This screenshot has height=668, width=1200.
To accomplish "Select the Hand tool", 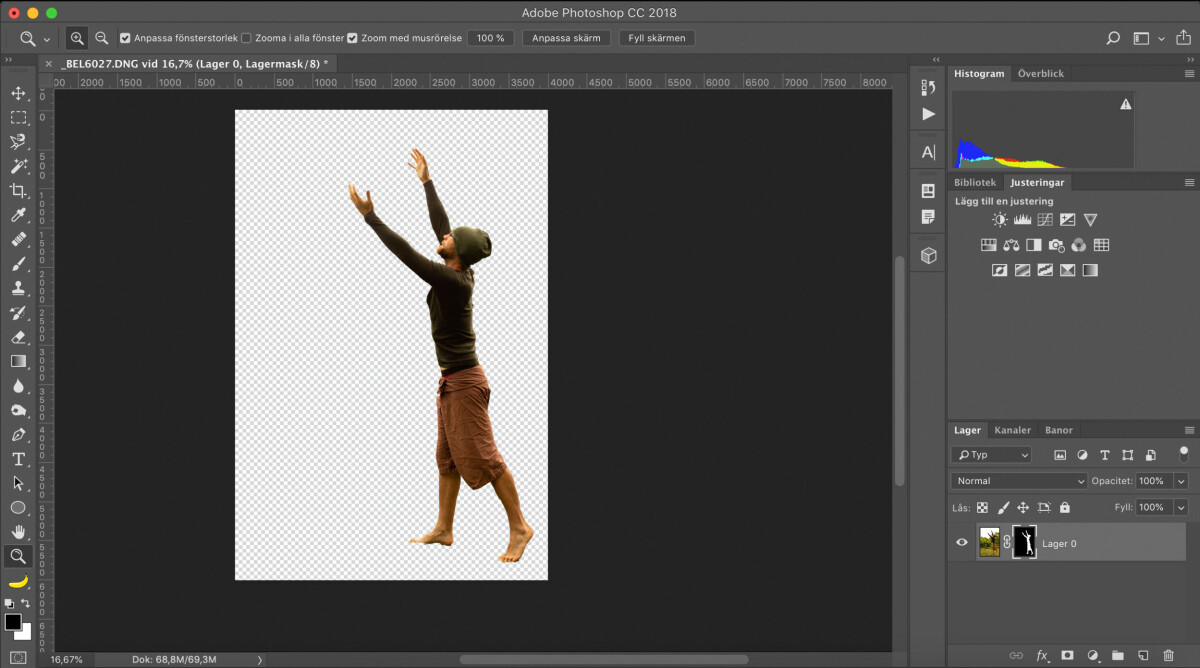I will 18,532.
